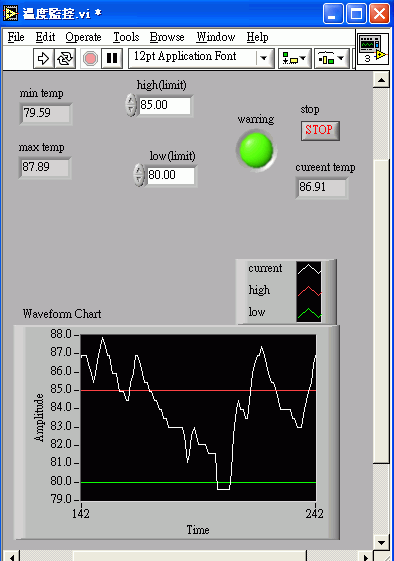Click the red STOP button

pos(320,130)
